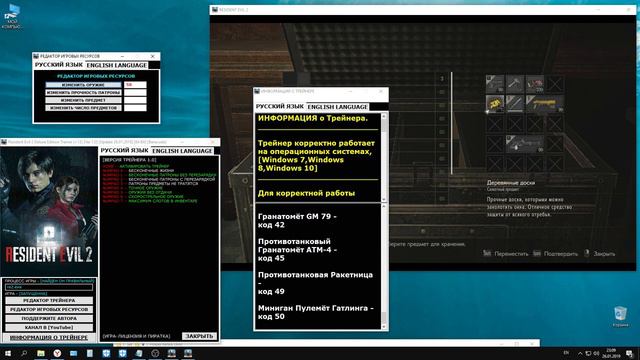The width and height of the screenshot is (640, 360).
Task: Click the taskbar clock and date
Action: pyautogui.click(x=611, y=353)
